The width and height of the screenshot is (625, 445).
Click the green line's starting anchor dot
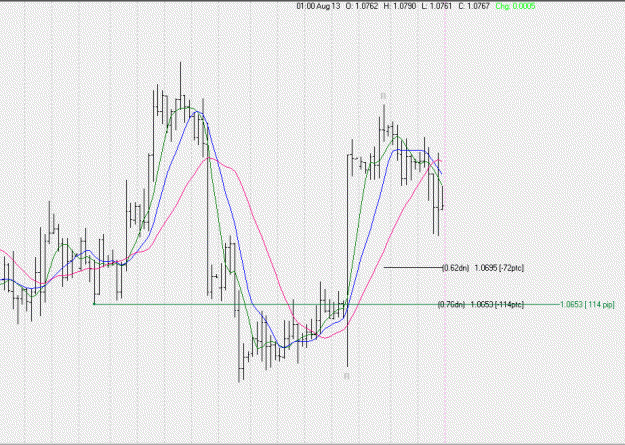[94, 304]
